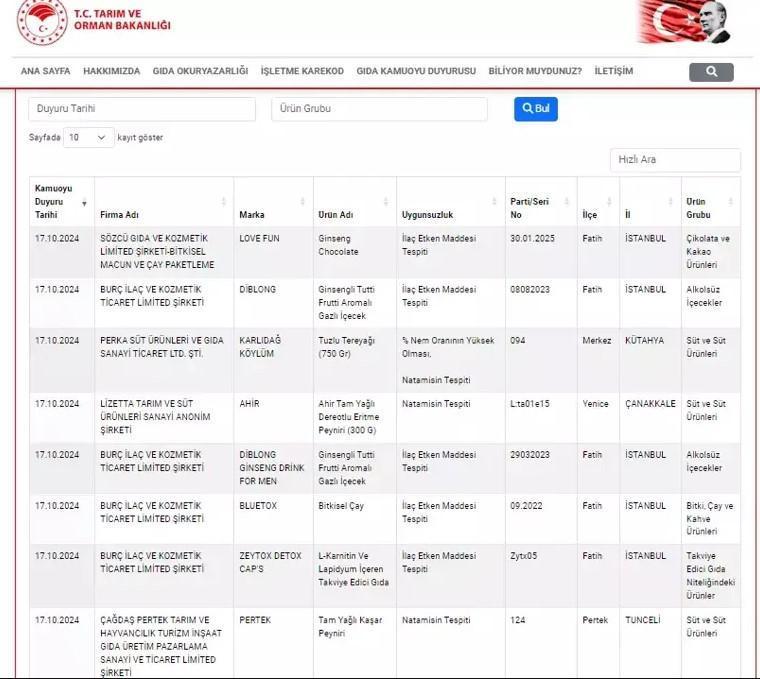760x679 pixels.
Task: Click the magnifier search icon in navbar
Action: [711, 72]
